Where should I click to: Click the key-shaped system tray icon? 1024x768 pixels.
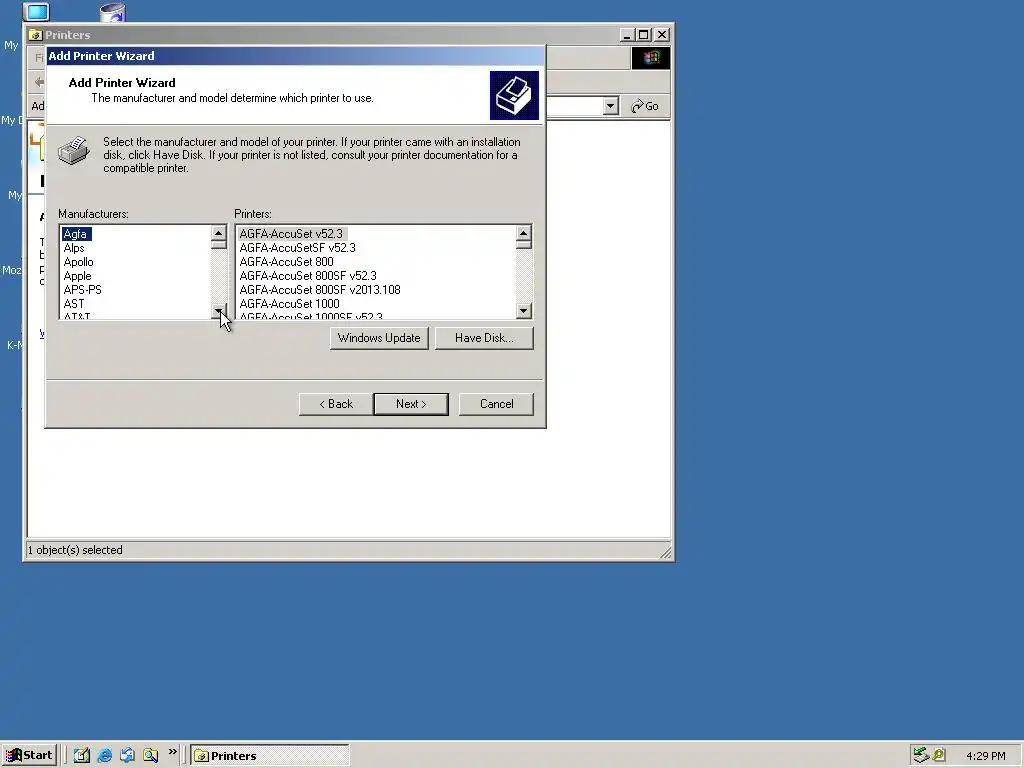click(x=939, y=755)
